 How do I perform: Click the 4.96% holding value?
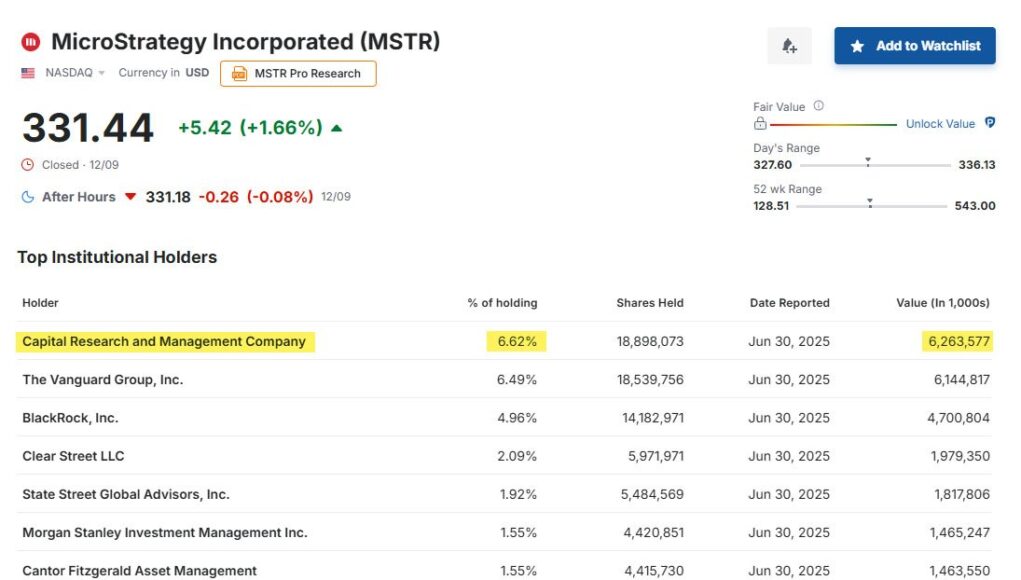(x=517, y=418)
